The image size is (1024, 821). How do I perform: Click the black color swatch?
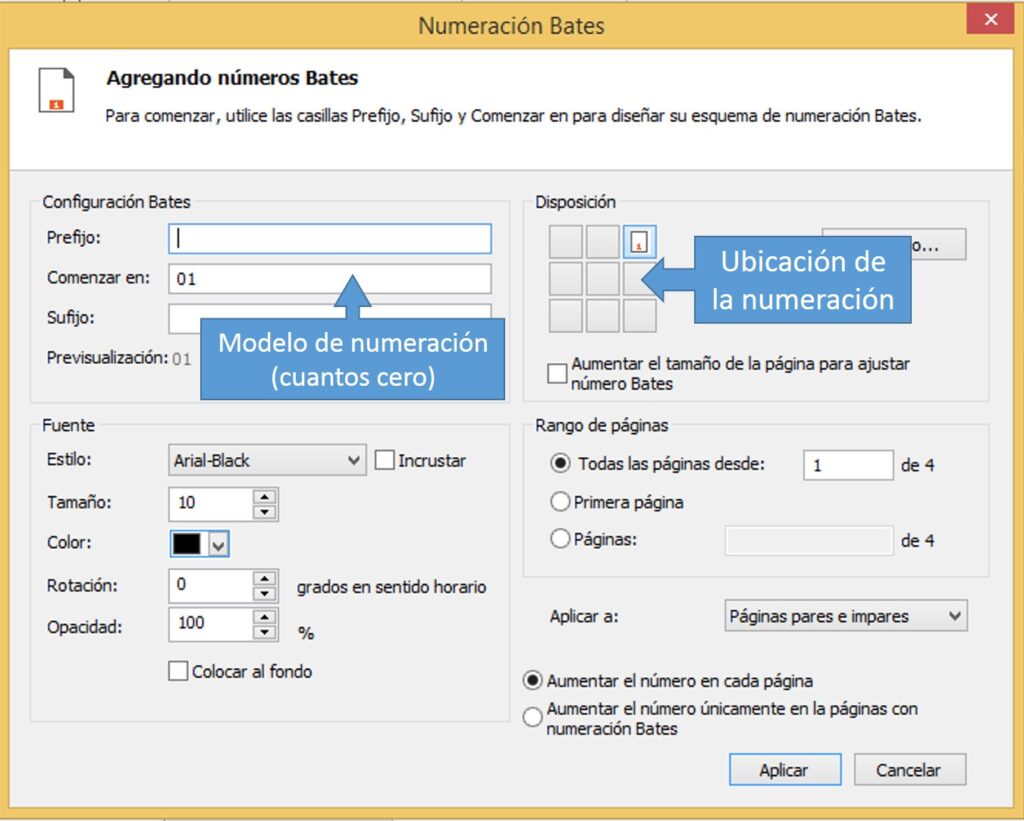tap(187, 543)
